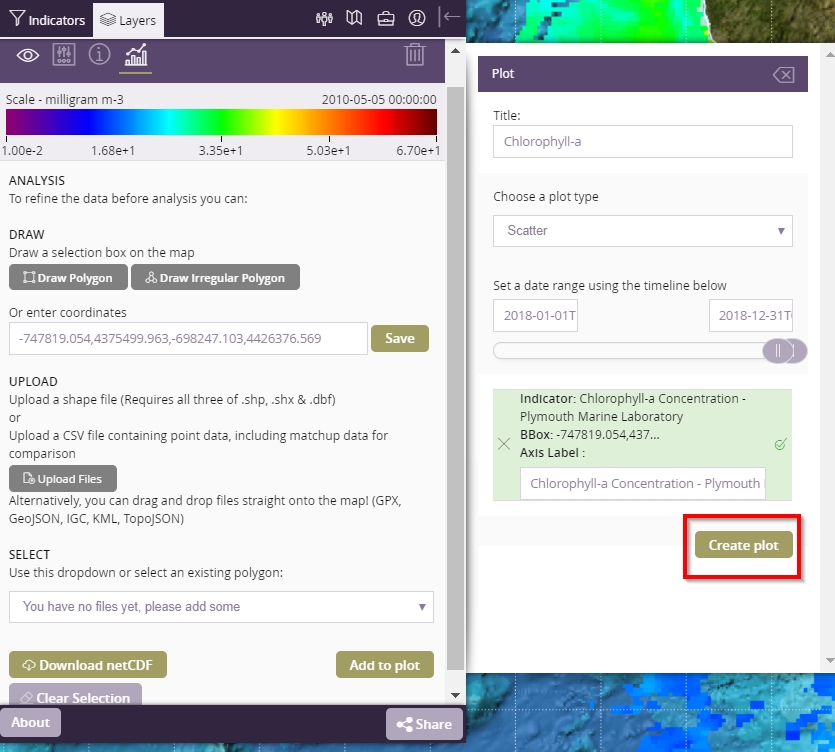The image size is (835, 752).
Task: Click Draw Irregular Polygon button
Action: coord(215,277)
